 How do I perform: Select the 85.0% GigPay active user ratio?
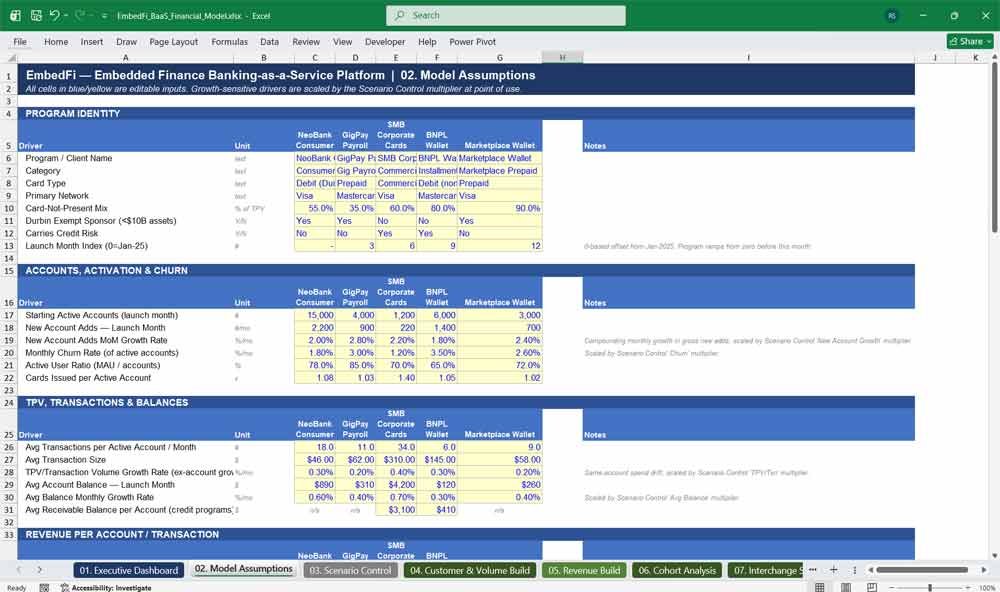[x=355, y=366]
